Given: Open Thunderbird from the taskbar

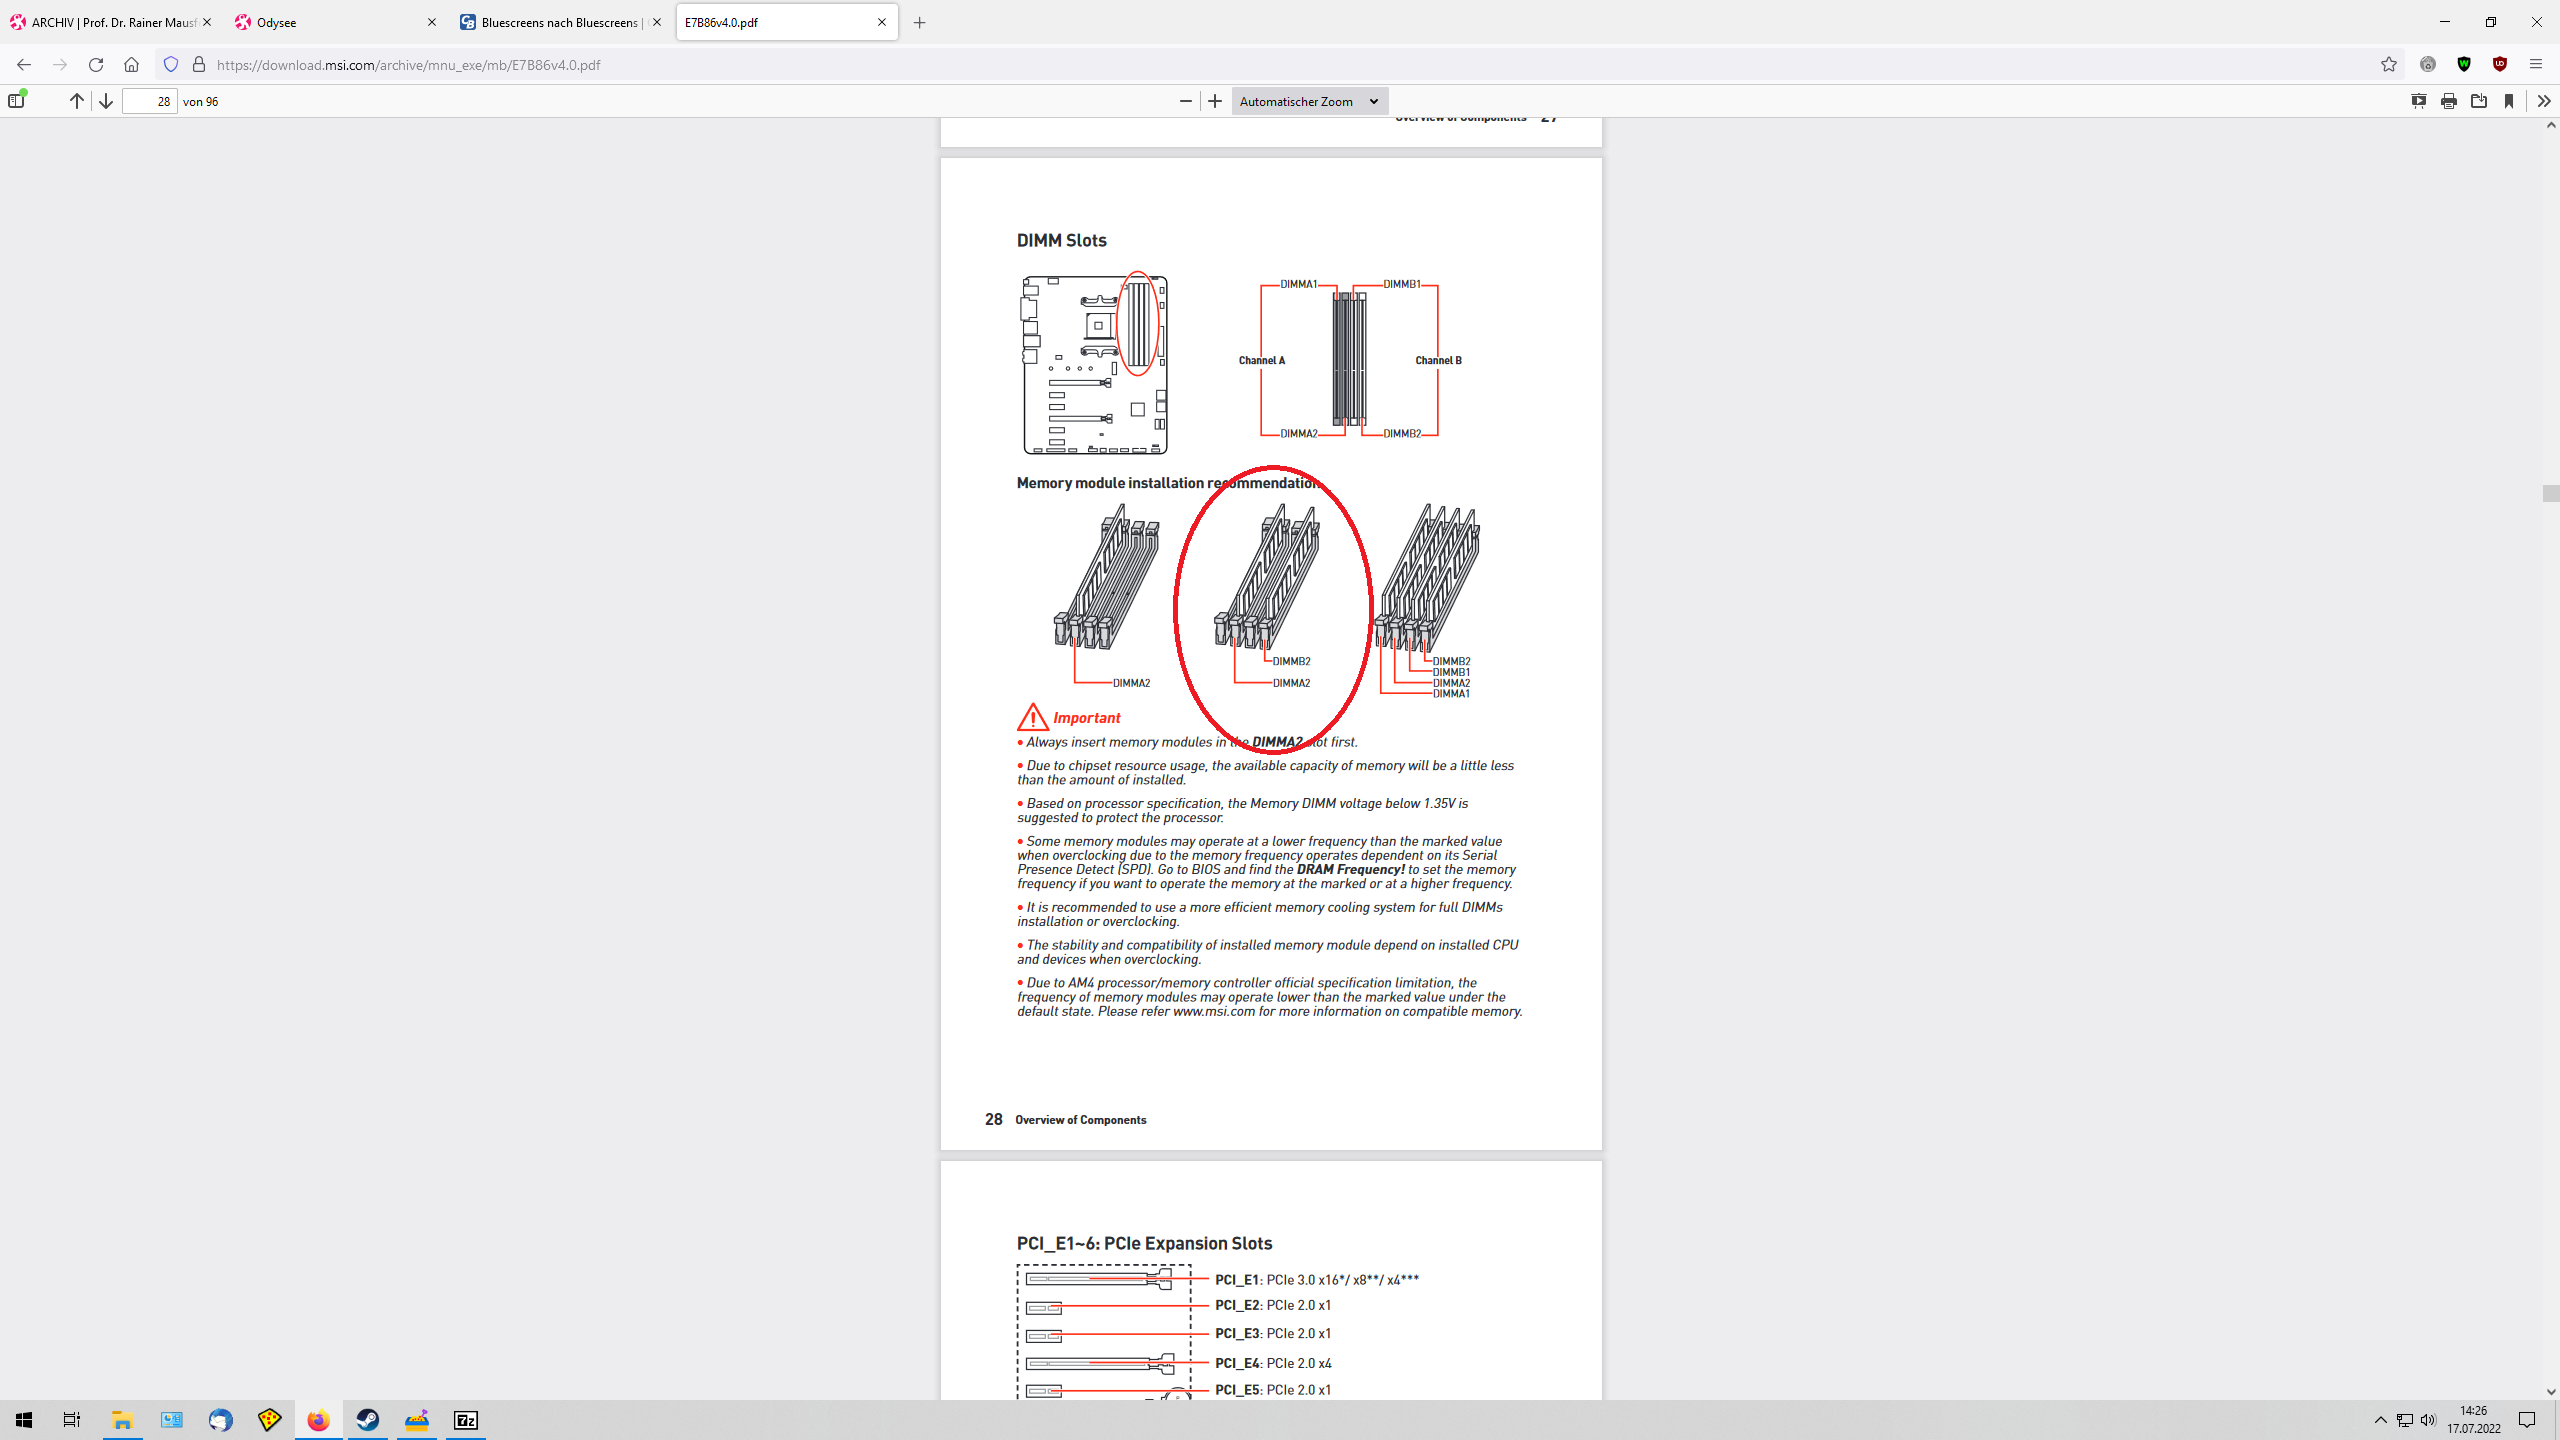Looking at the screenshot, I should [219, 1419].
